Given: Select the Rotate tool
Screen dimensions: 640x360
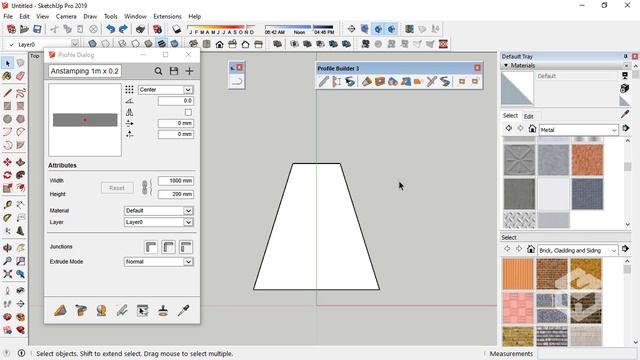Looking at the screenshot, I should 7,175.
